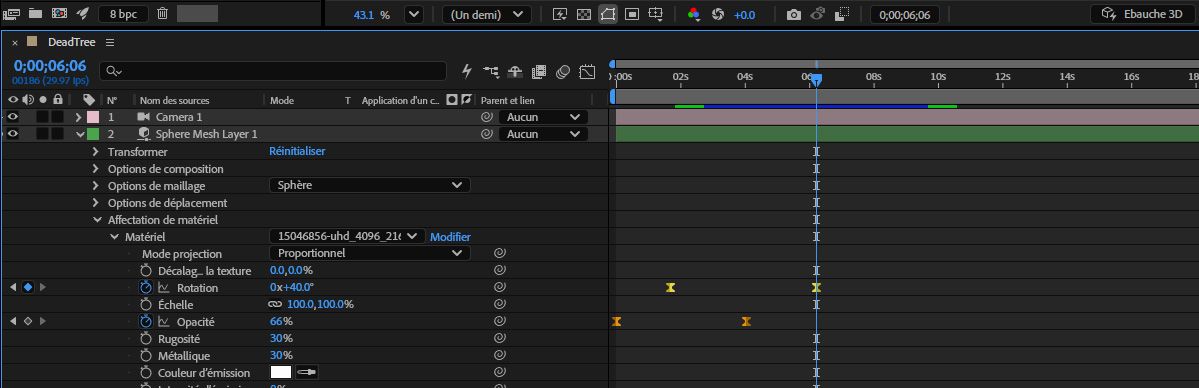Open grid and guide options icon
The width and height of the screenshot is (1199, 388).
point(655,15)
